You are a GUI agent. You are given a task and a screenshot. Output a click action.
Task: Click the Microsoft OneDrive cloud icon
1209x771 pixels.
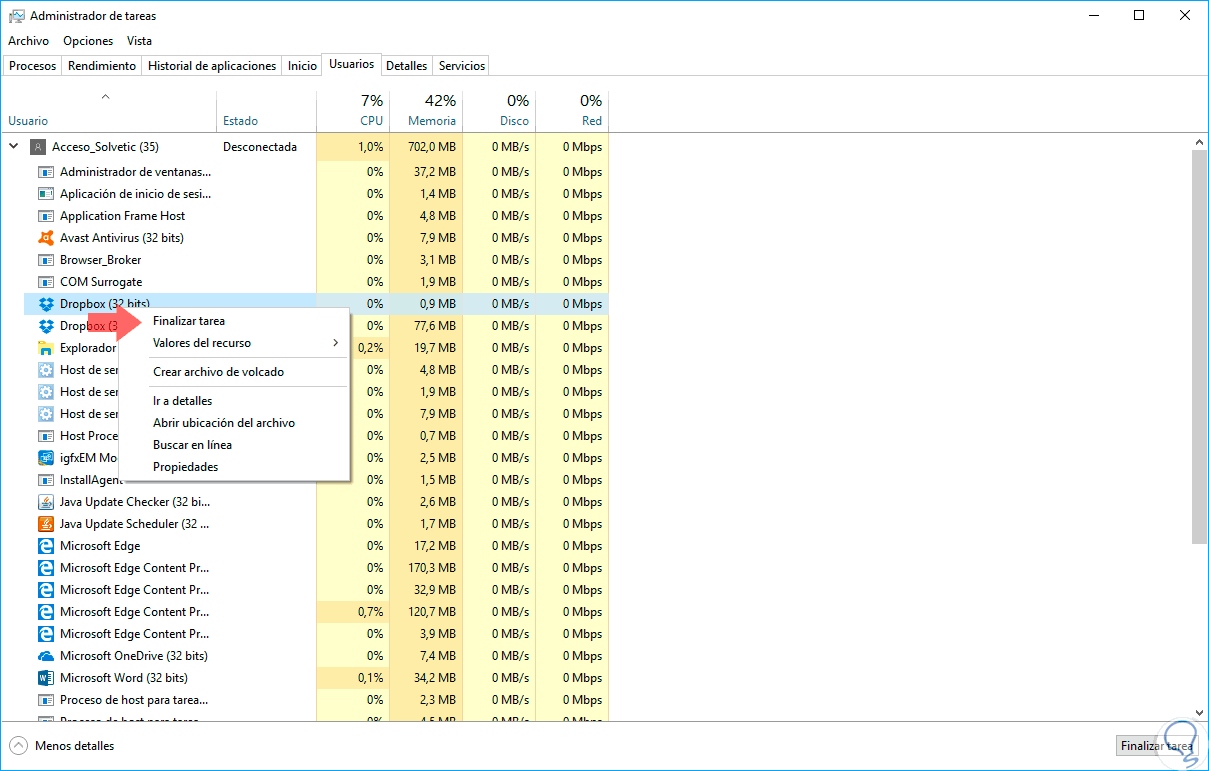click(x=45, y=656)
